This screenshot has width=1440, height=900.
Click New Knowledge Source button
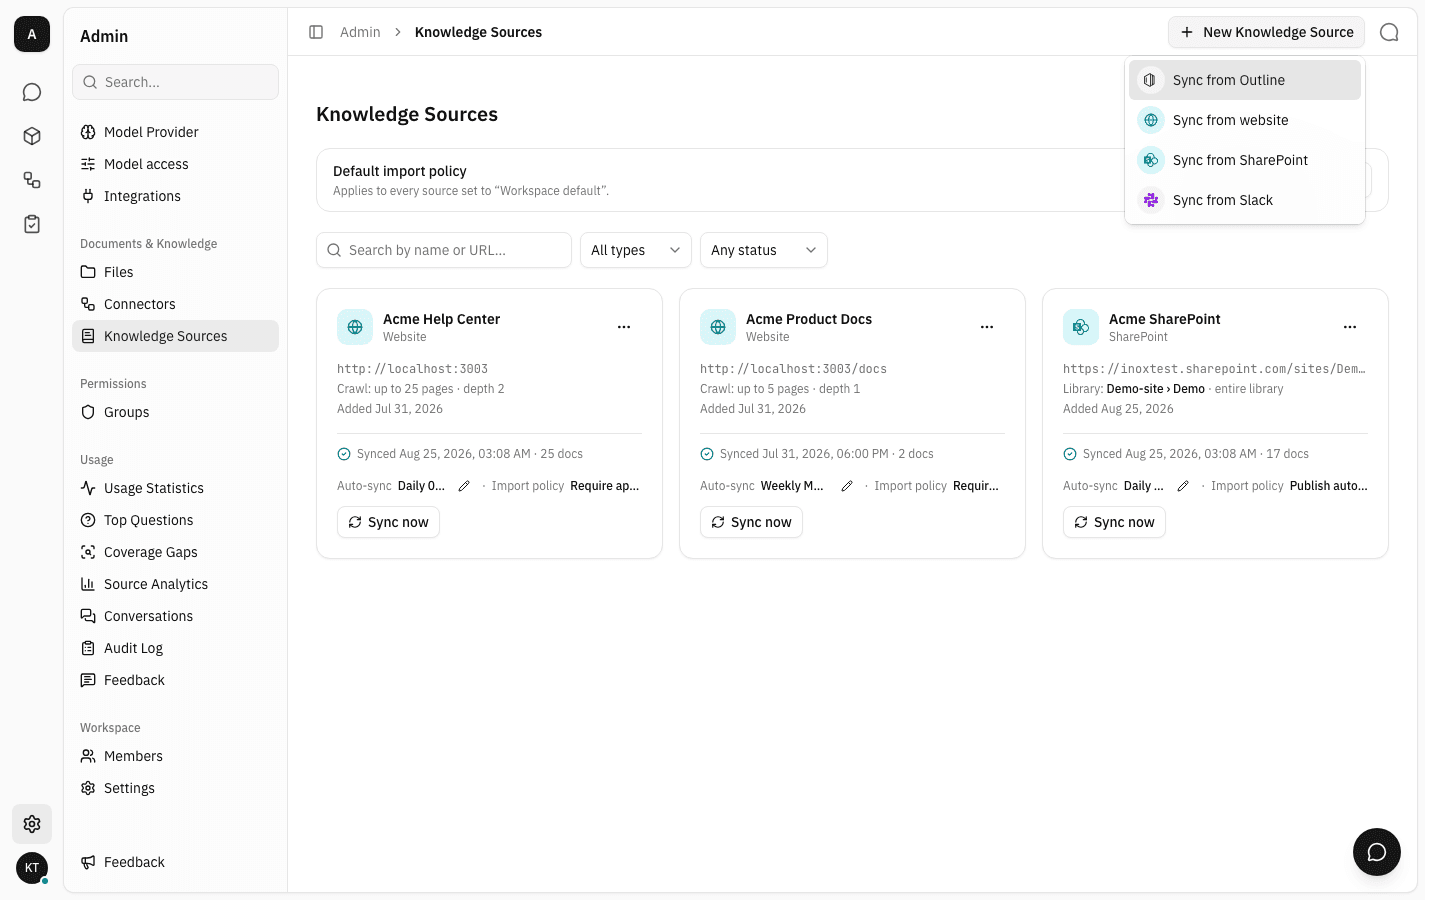click(1266, 32)
